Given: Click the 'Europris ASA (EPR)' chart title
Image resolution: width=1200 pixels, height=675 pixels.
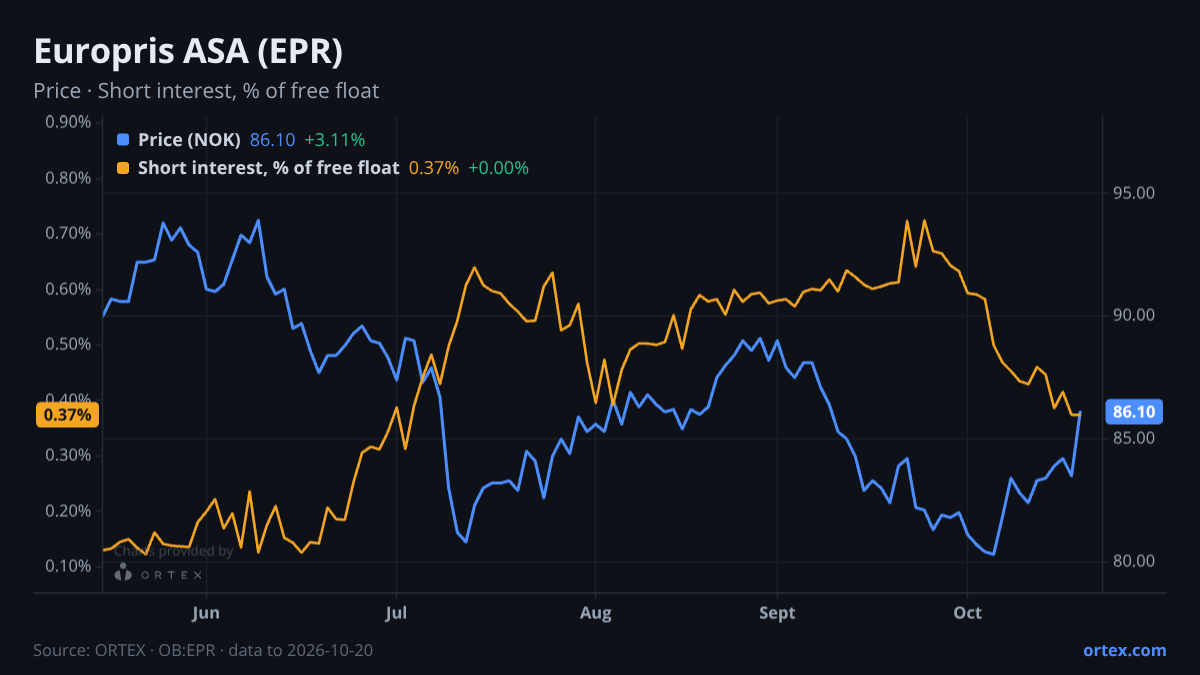Looking at the screenshot, I should pyautogui.click(x=189, y=52).
